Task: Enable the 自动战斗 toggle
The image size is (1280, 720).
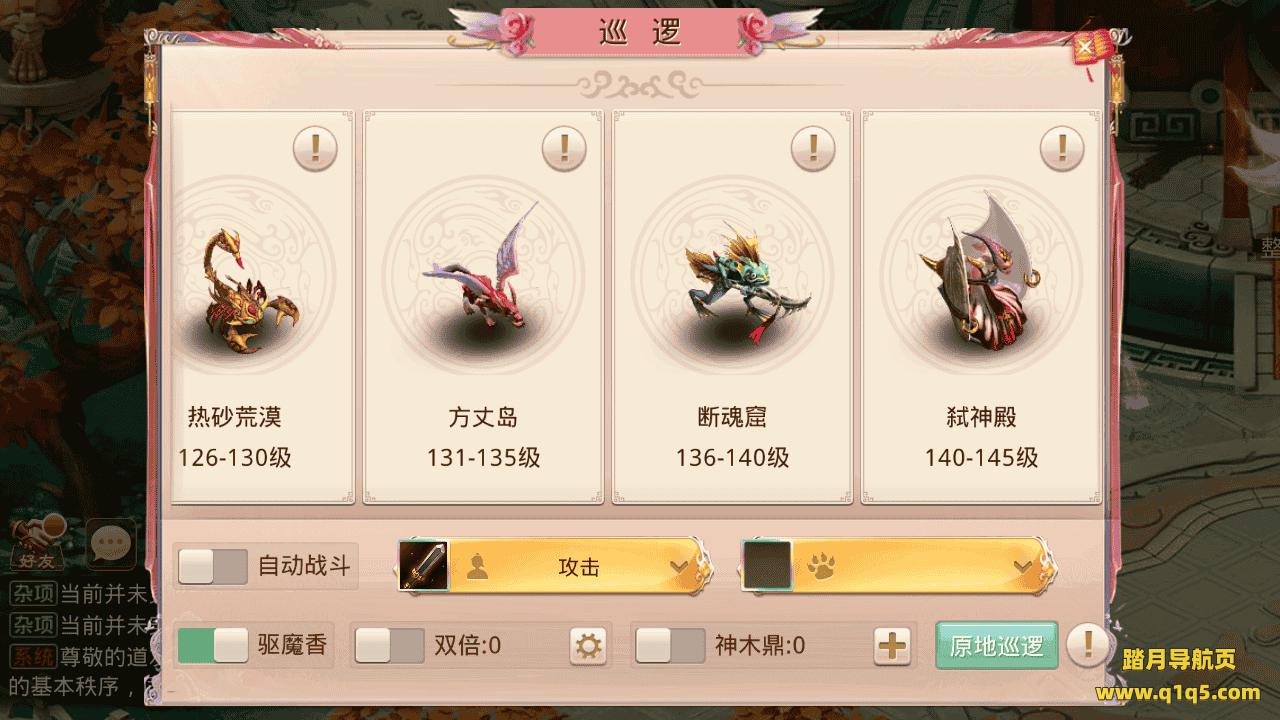Action: (212, 567)
